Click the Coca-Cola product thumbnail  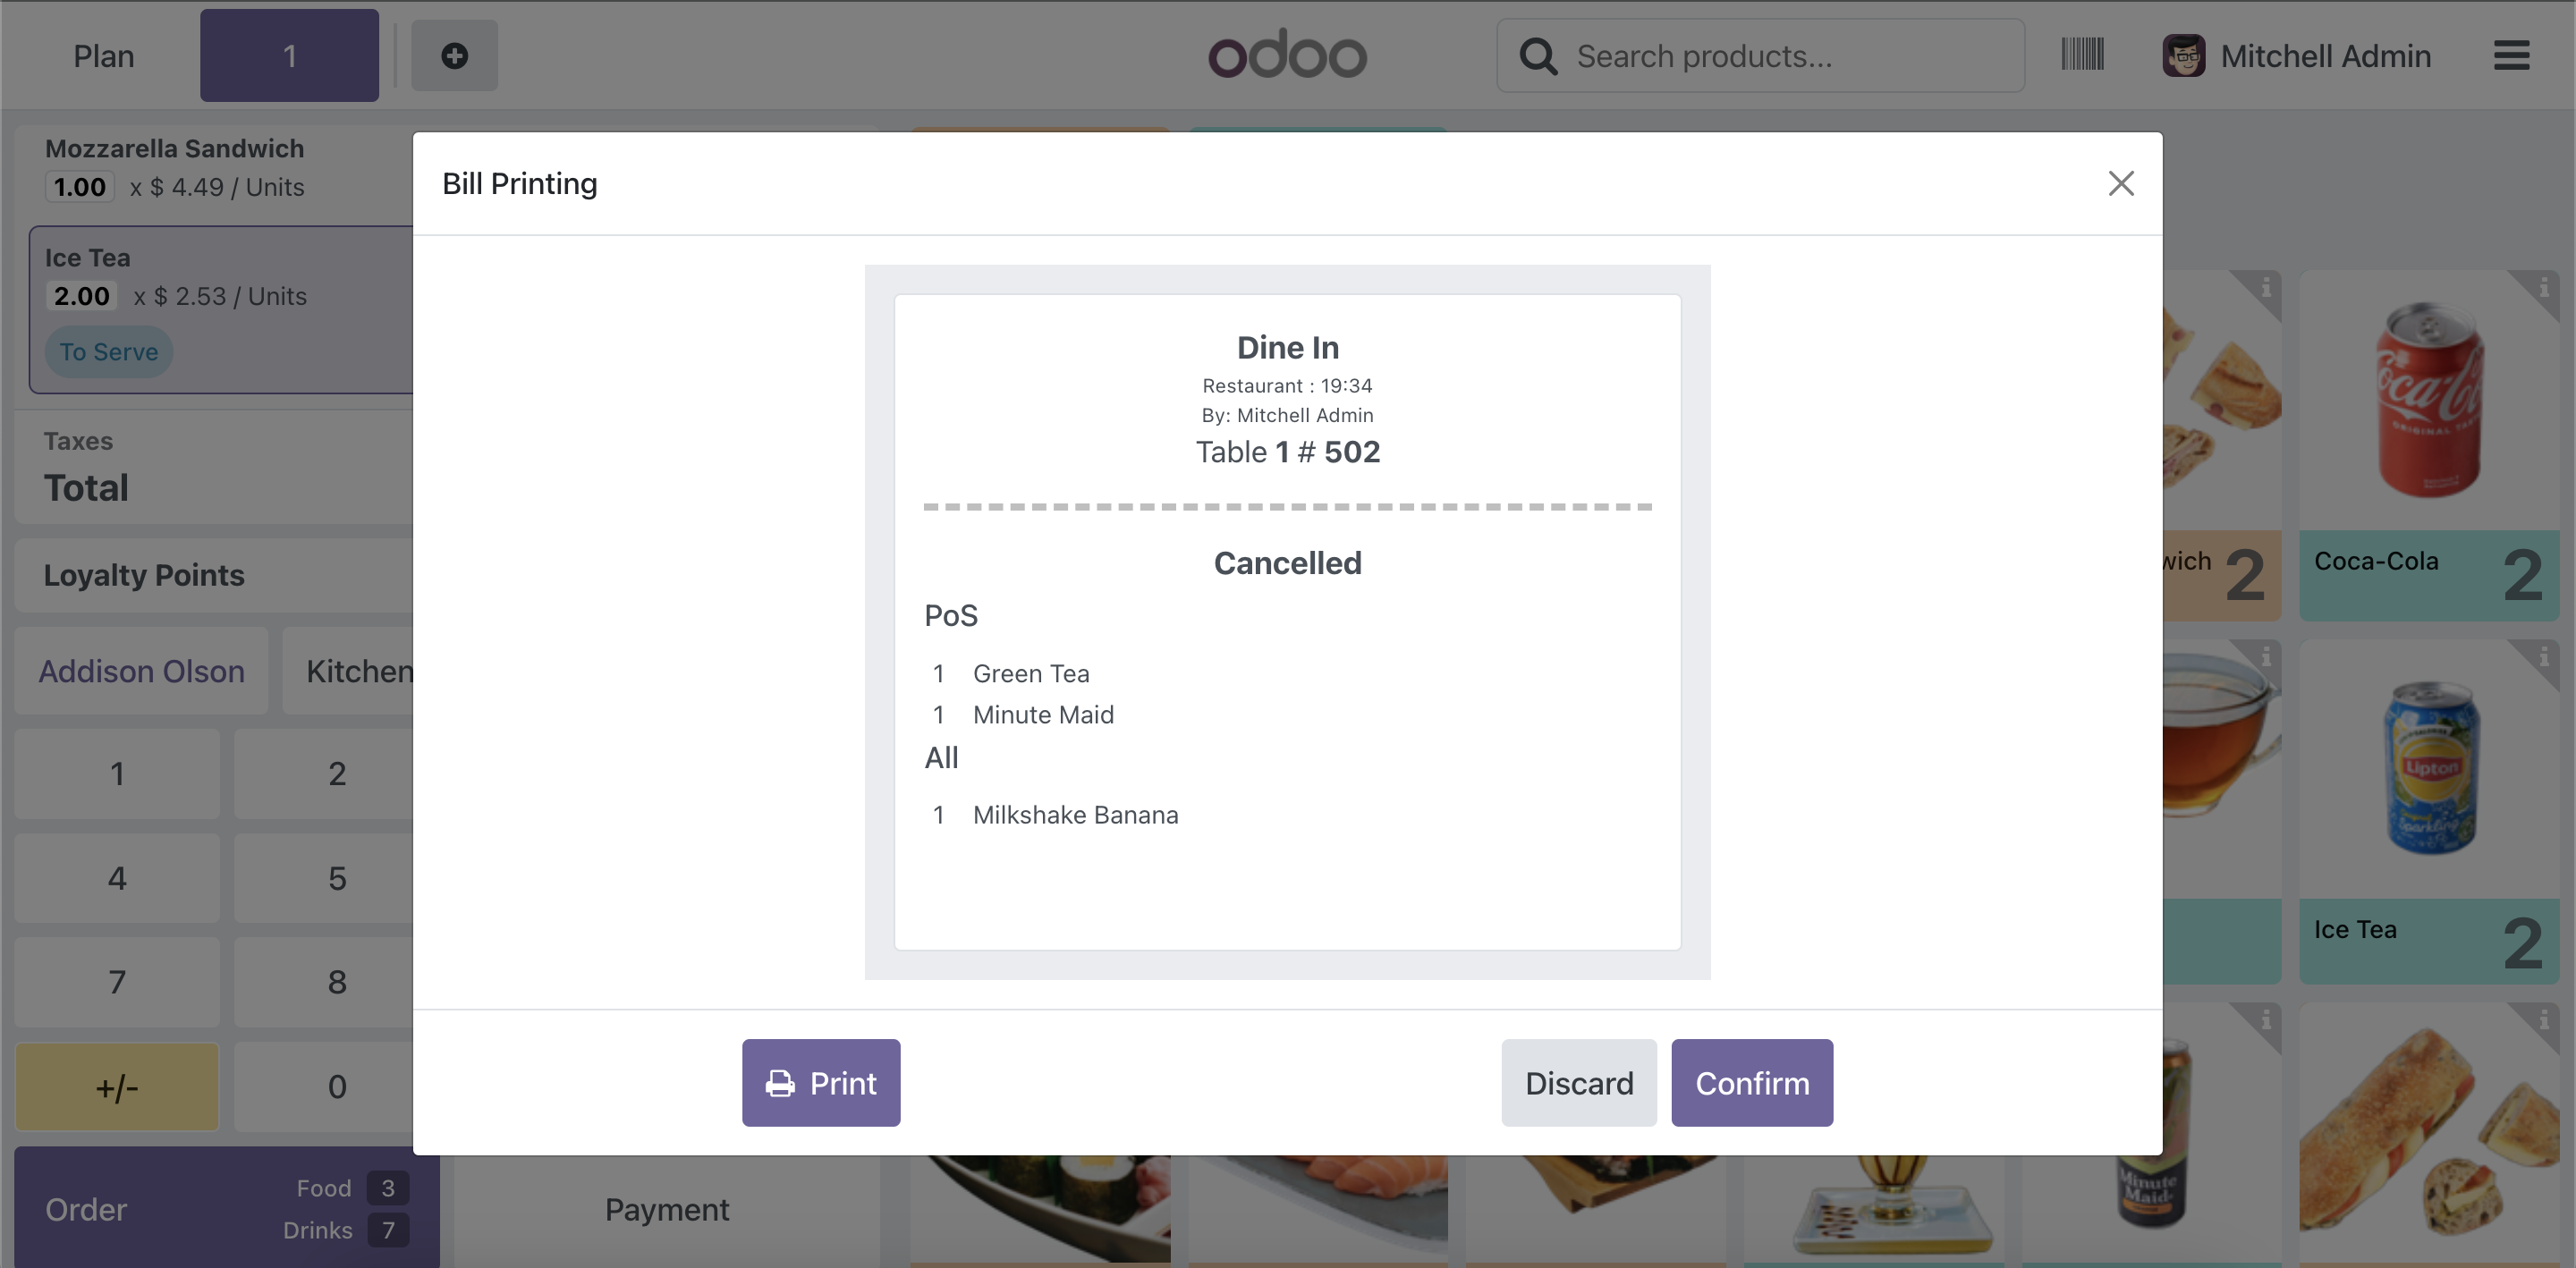pos(2428,400)
